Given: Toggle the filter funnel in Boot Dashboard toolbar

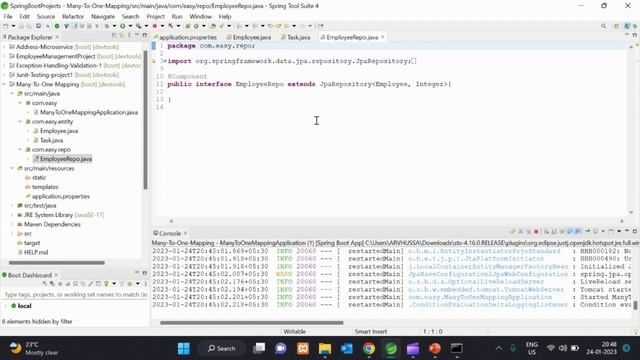Looking at the screenshot, I should tap(121, 284).
